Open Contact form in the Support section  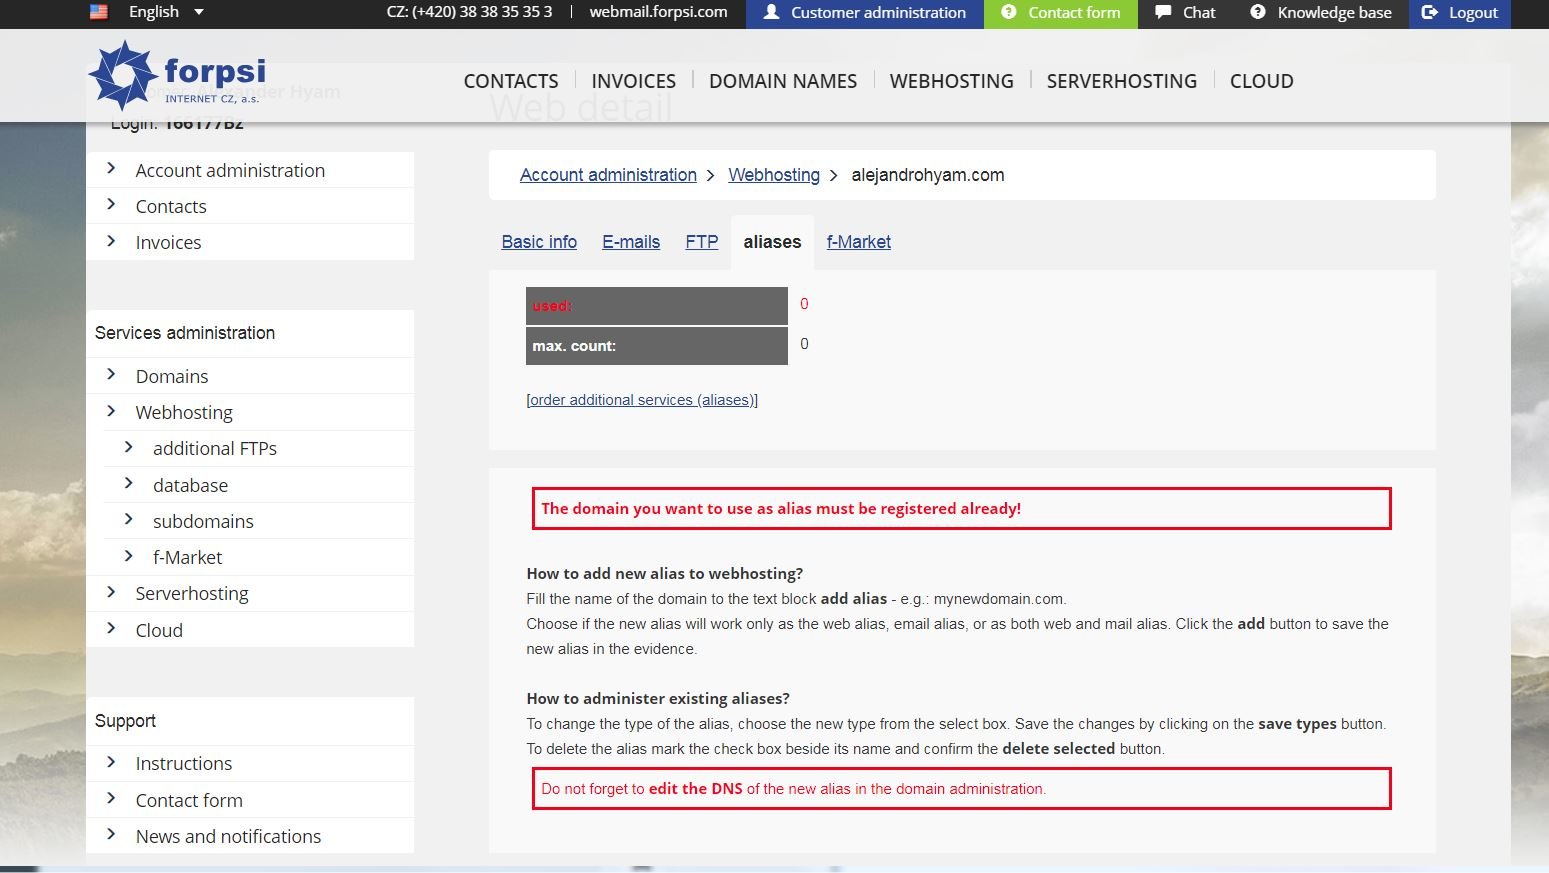[189, 800]
